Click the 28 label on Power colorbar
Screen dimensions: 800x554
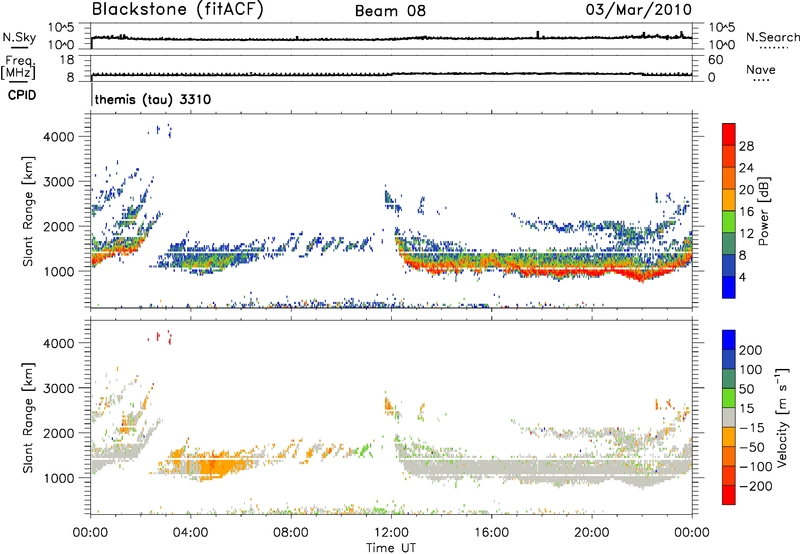(746, 146)
